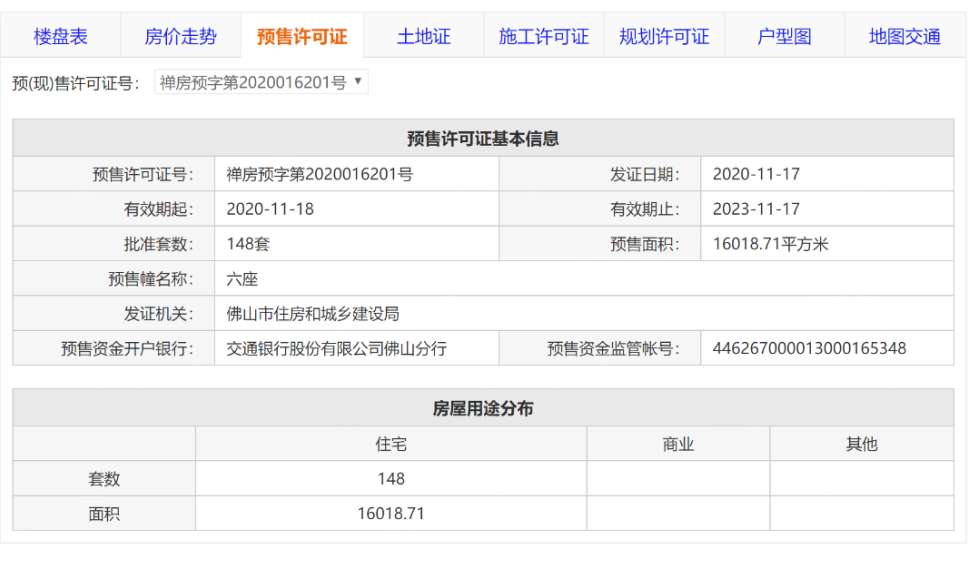The height and width of the screenshot is (566, 980).
Task: Click the presale area 16018.71平方米
Action: [771, 244]
